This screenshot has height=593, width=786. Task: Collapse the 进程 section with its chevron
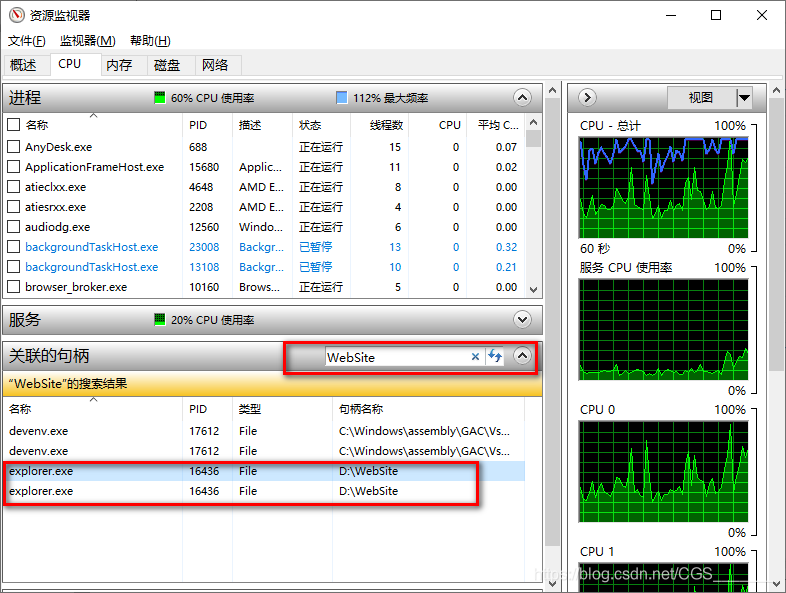point(522,97)
